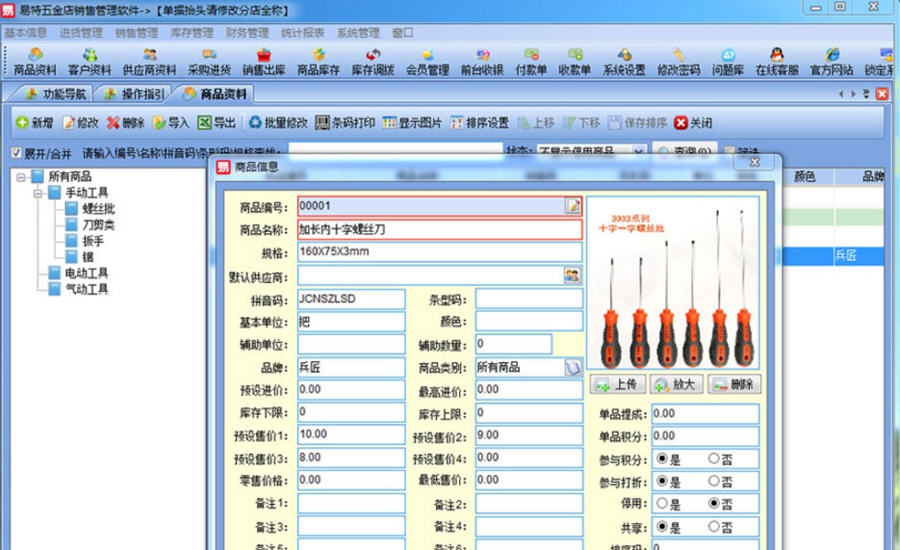The width and height of the screenshot is (900, 550).
Task: Launch 前台收银 from the toolbar
Action: click(x=483, y=62)
